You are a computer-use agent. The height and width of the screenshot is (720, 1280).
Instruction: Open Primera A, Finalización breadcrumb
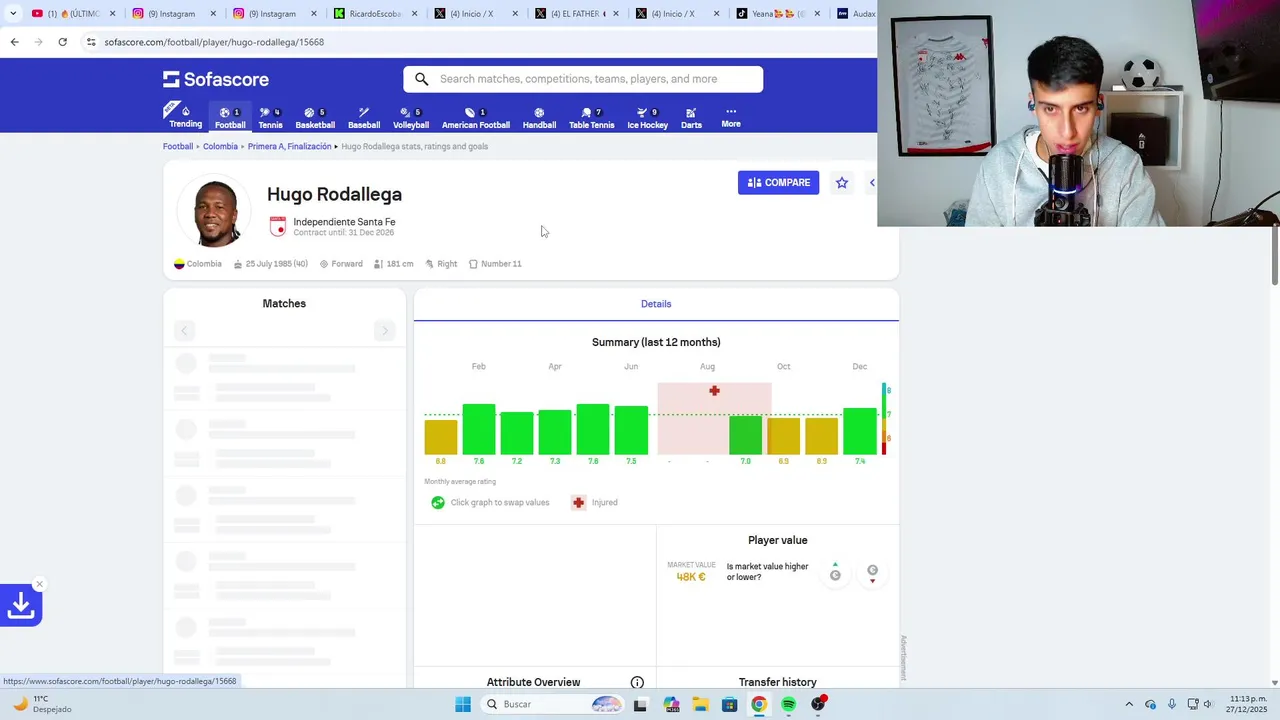tap(289, 146)
